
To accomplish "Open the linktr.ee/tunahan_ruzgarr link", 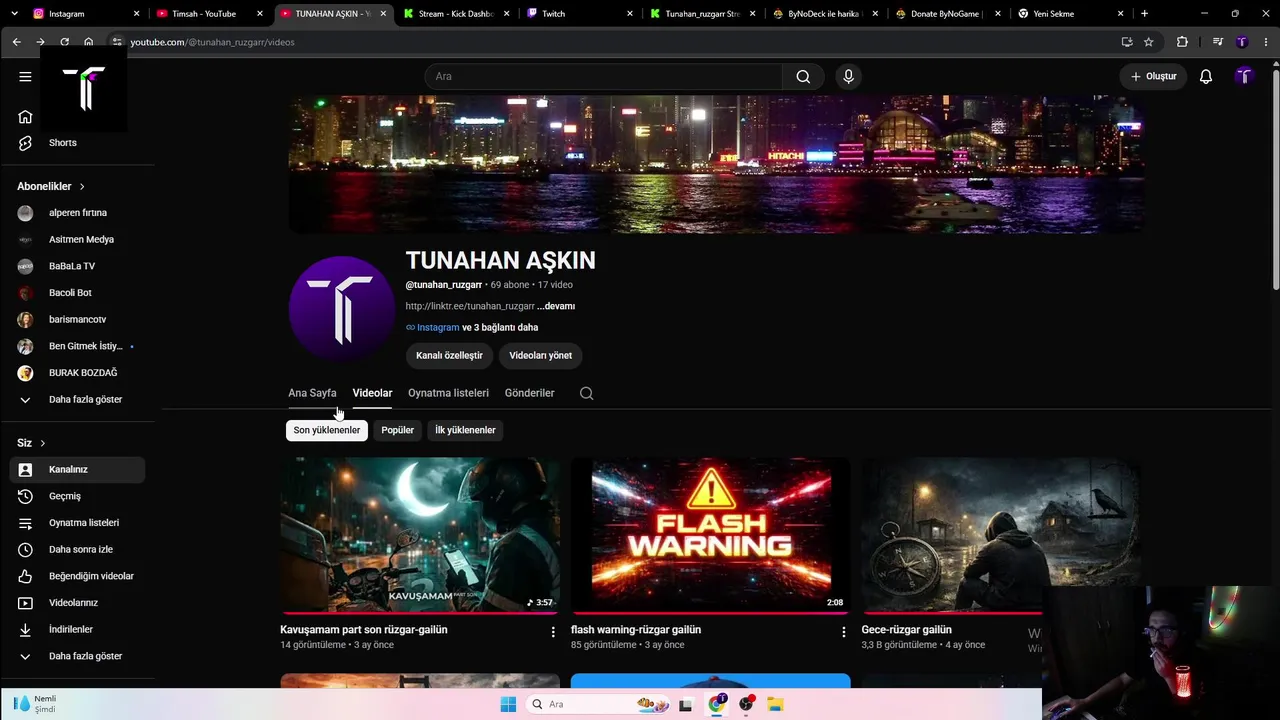I will pyautogui.click(x=470, y=306).
